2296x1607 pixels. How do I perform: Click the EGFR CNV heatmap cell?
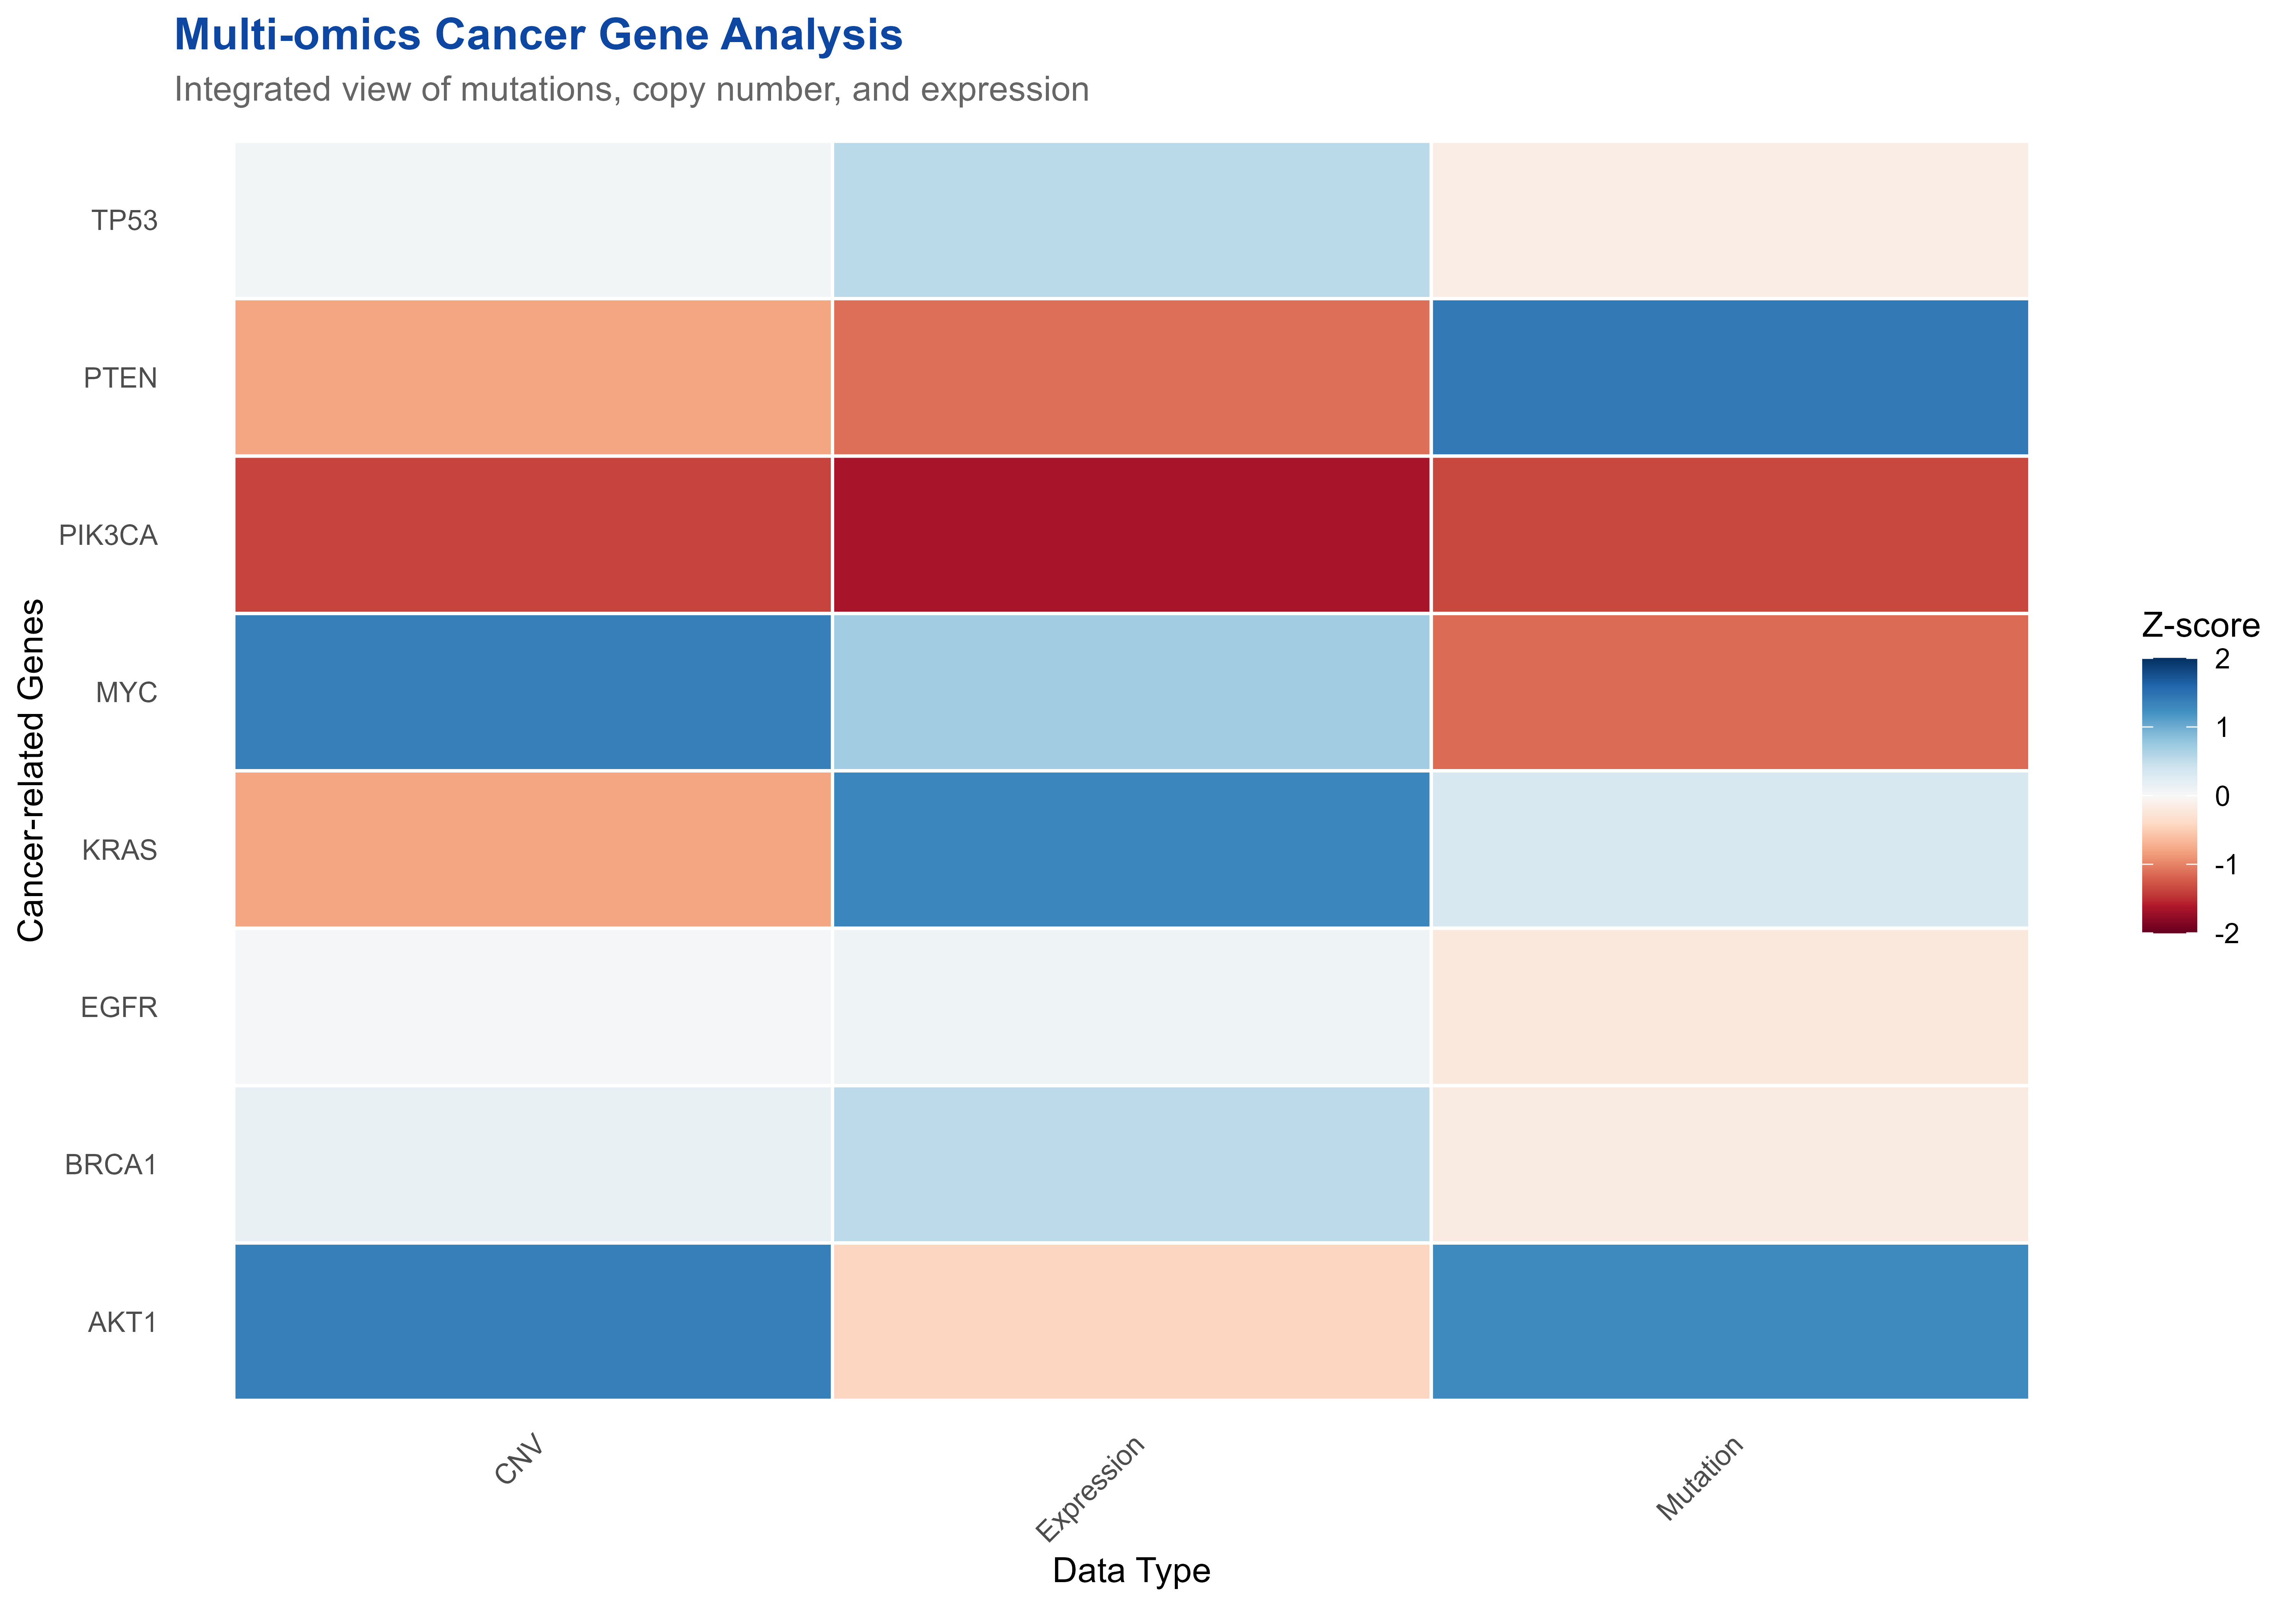(533, 1006)
